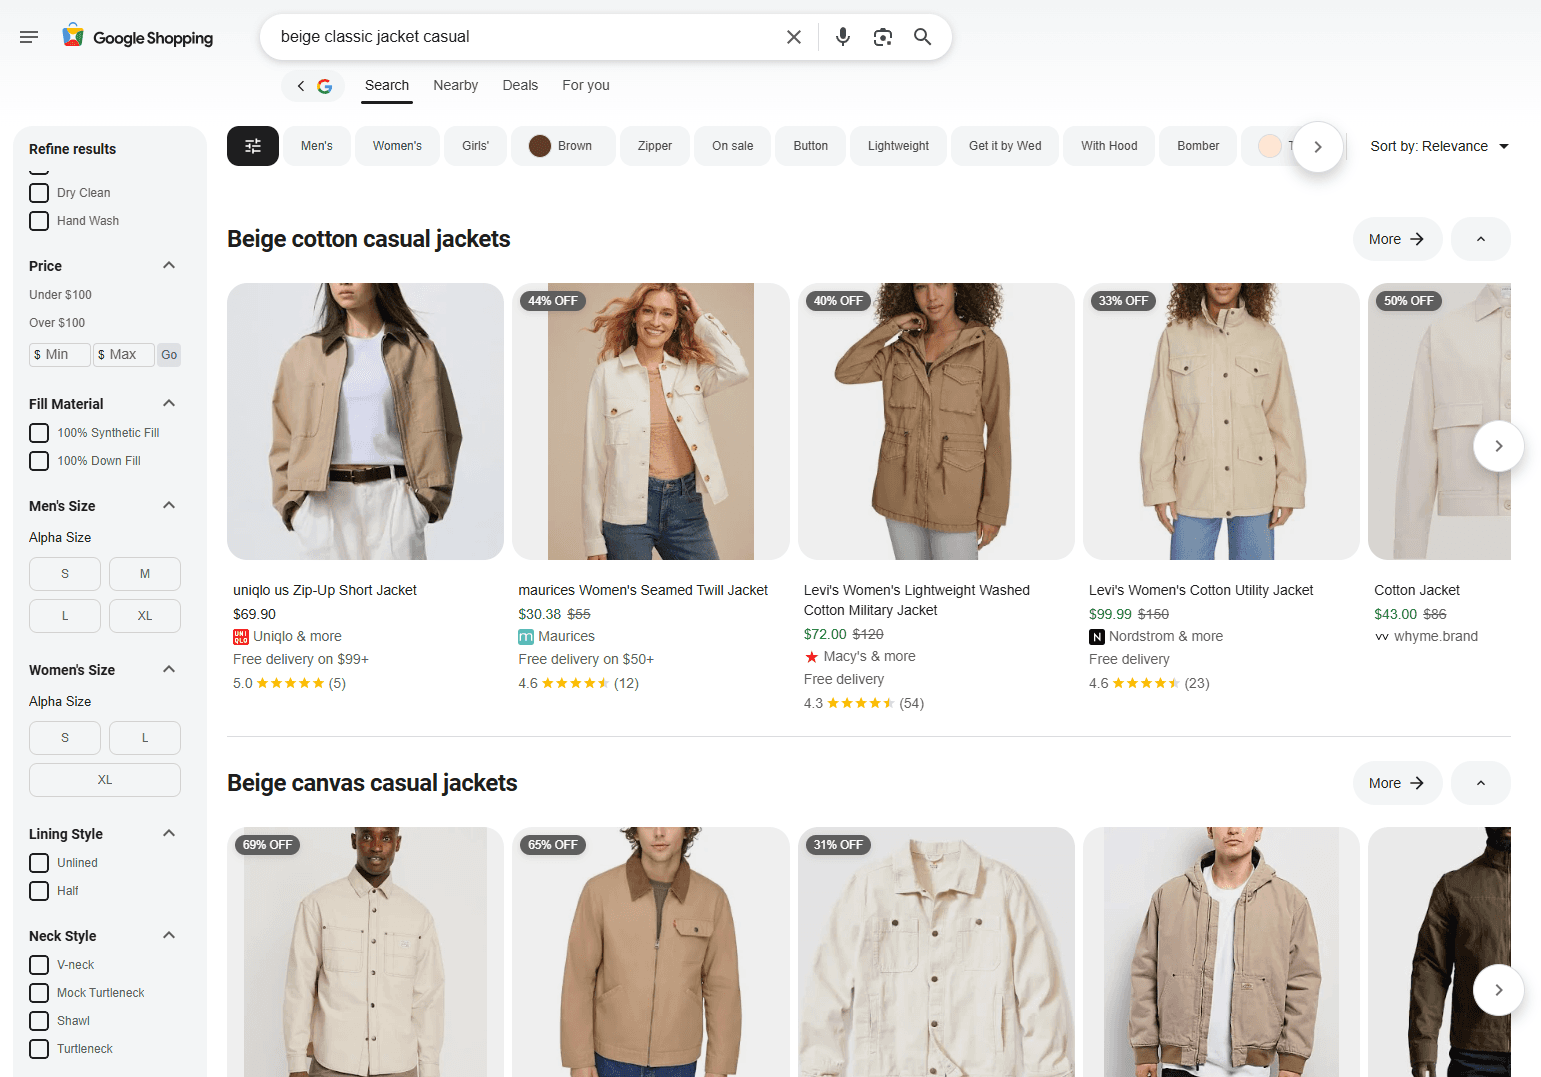The image size is (1541, 1077).
Task: Next arrow in cotton jackets carousel
Action: pos(1498,446)
